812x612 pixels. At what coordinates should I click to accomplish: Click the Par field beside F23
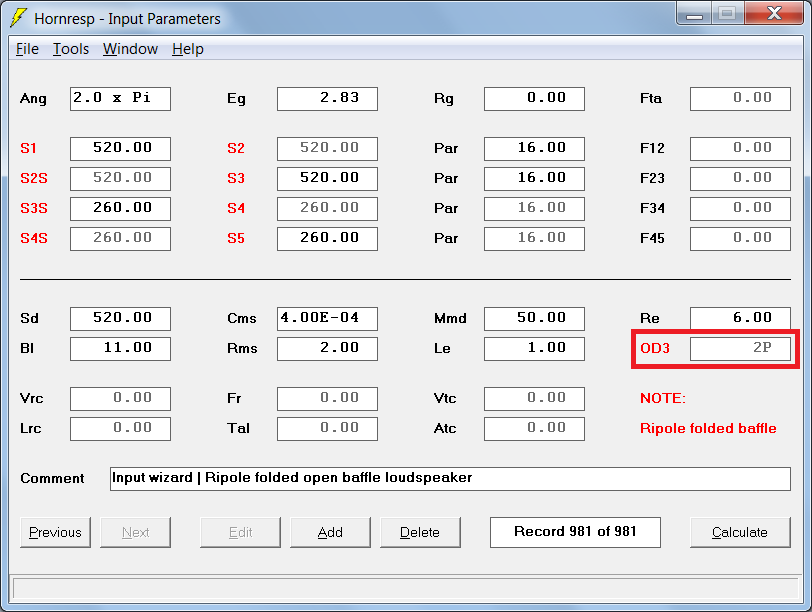tap(534, 179)
